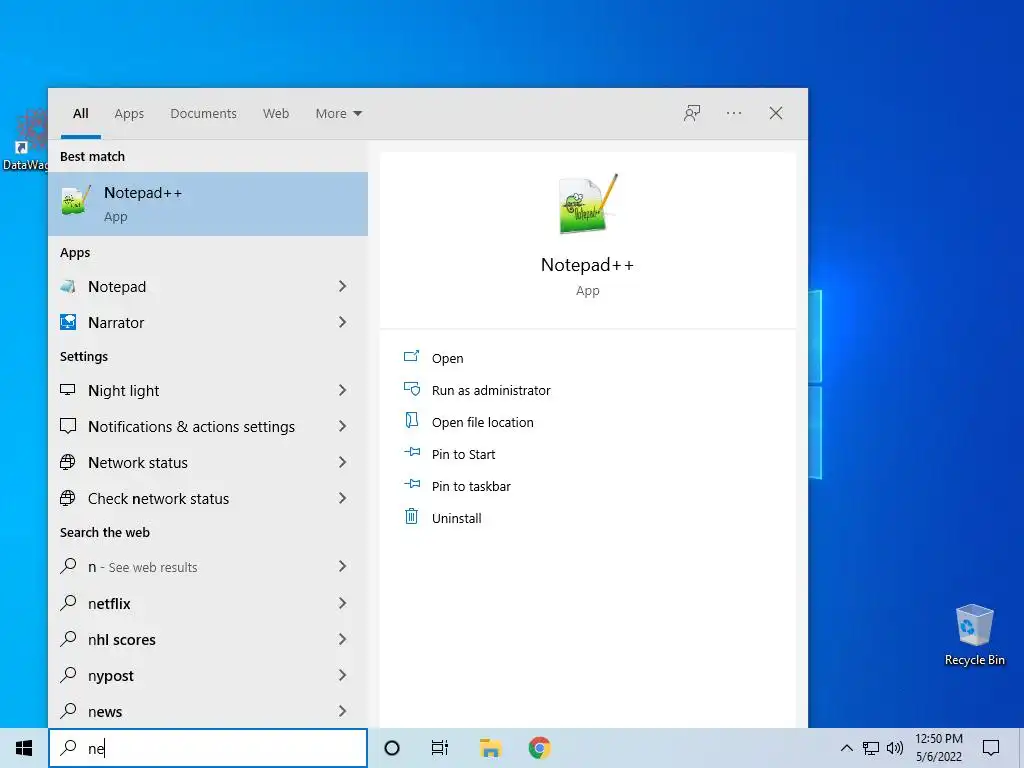Choose Pin to Start
This screenshot has height=768, width=1024.
pos(463,454)
